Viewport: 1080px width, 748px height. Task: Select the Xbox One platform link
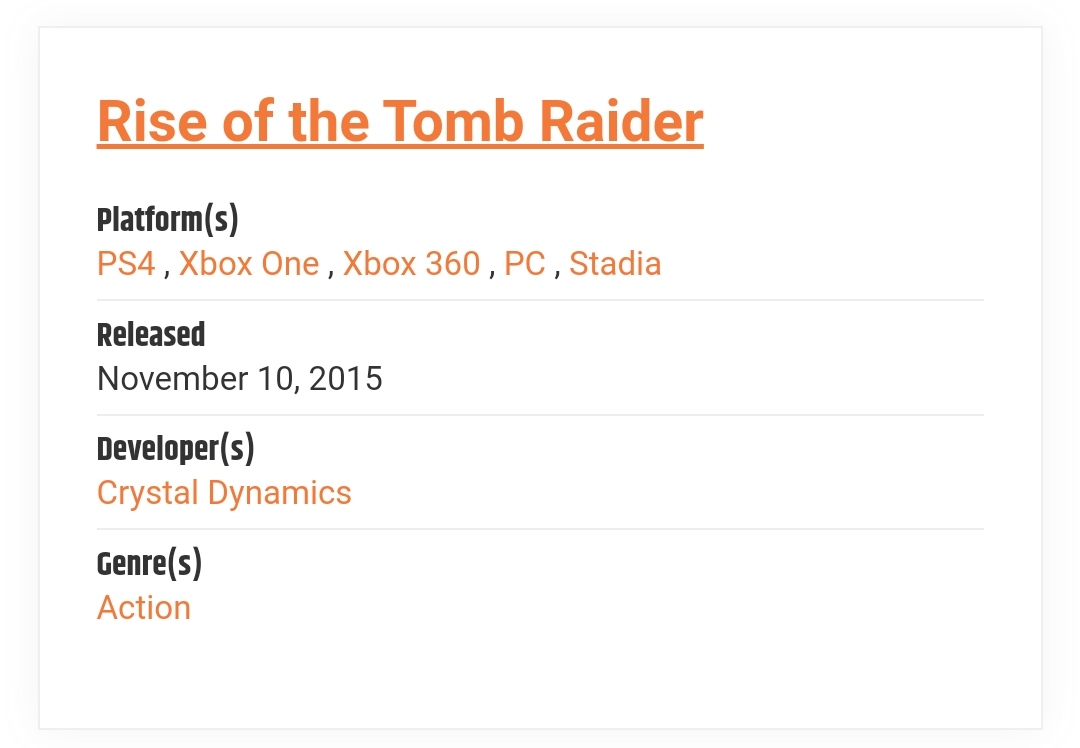249,264
